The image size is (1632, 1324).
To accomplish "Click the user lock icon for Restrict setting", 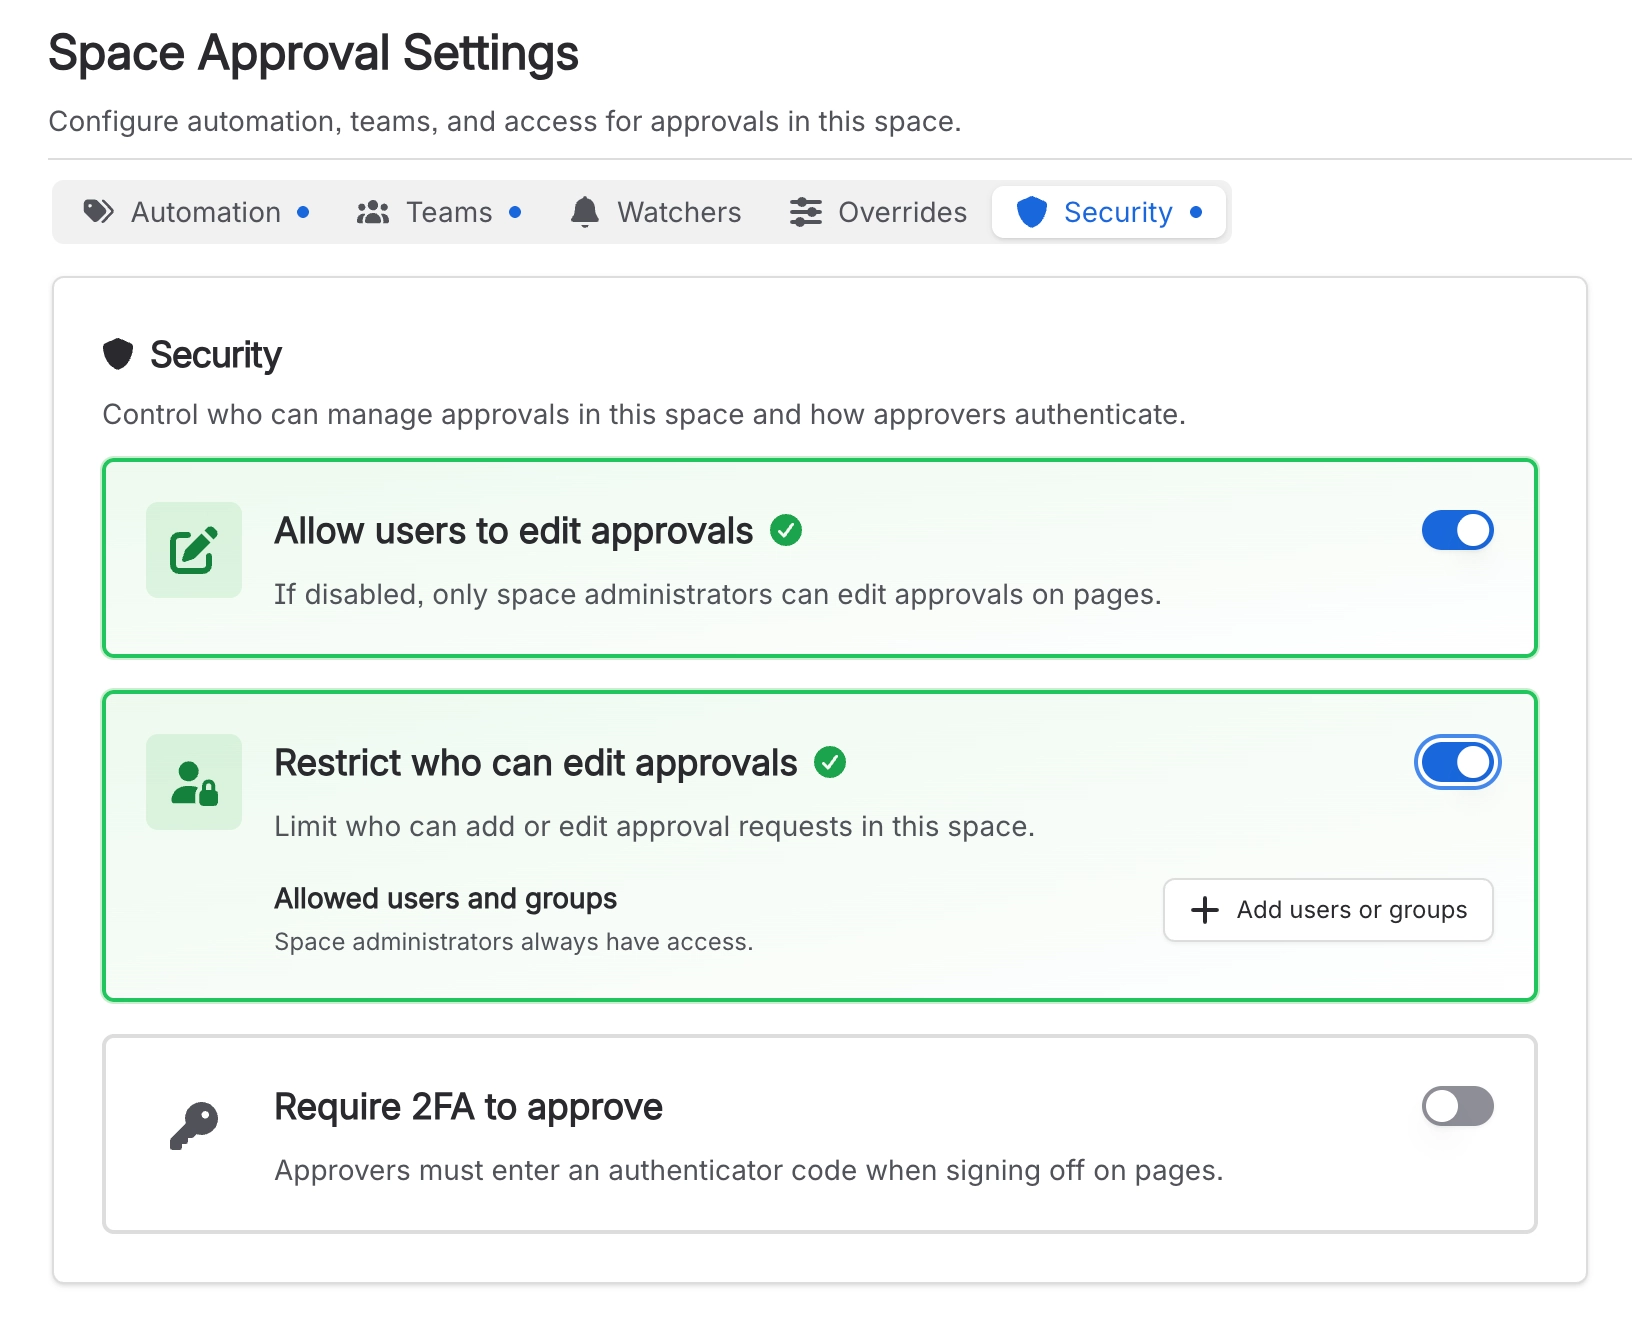I will tap(194, 782).
